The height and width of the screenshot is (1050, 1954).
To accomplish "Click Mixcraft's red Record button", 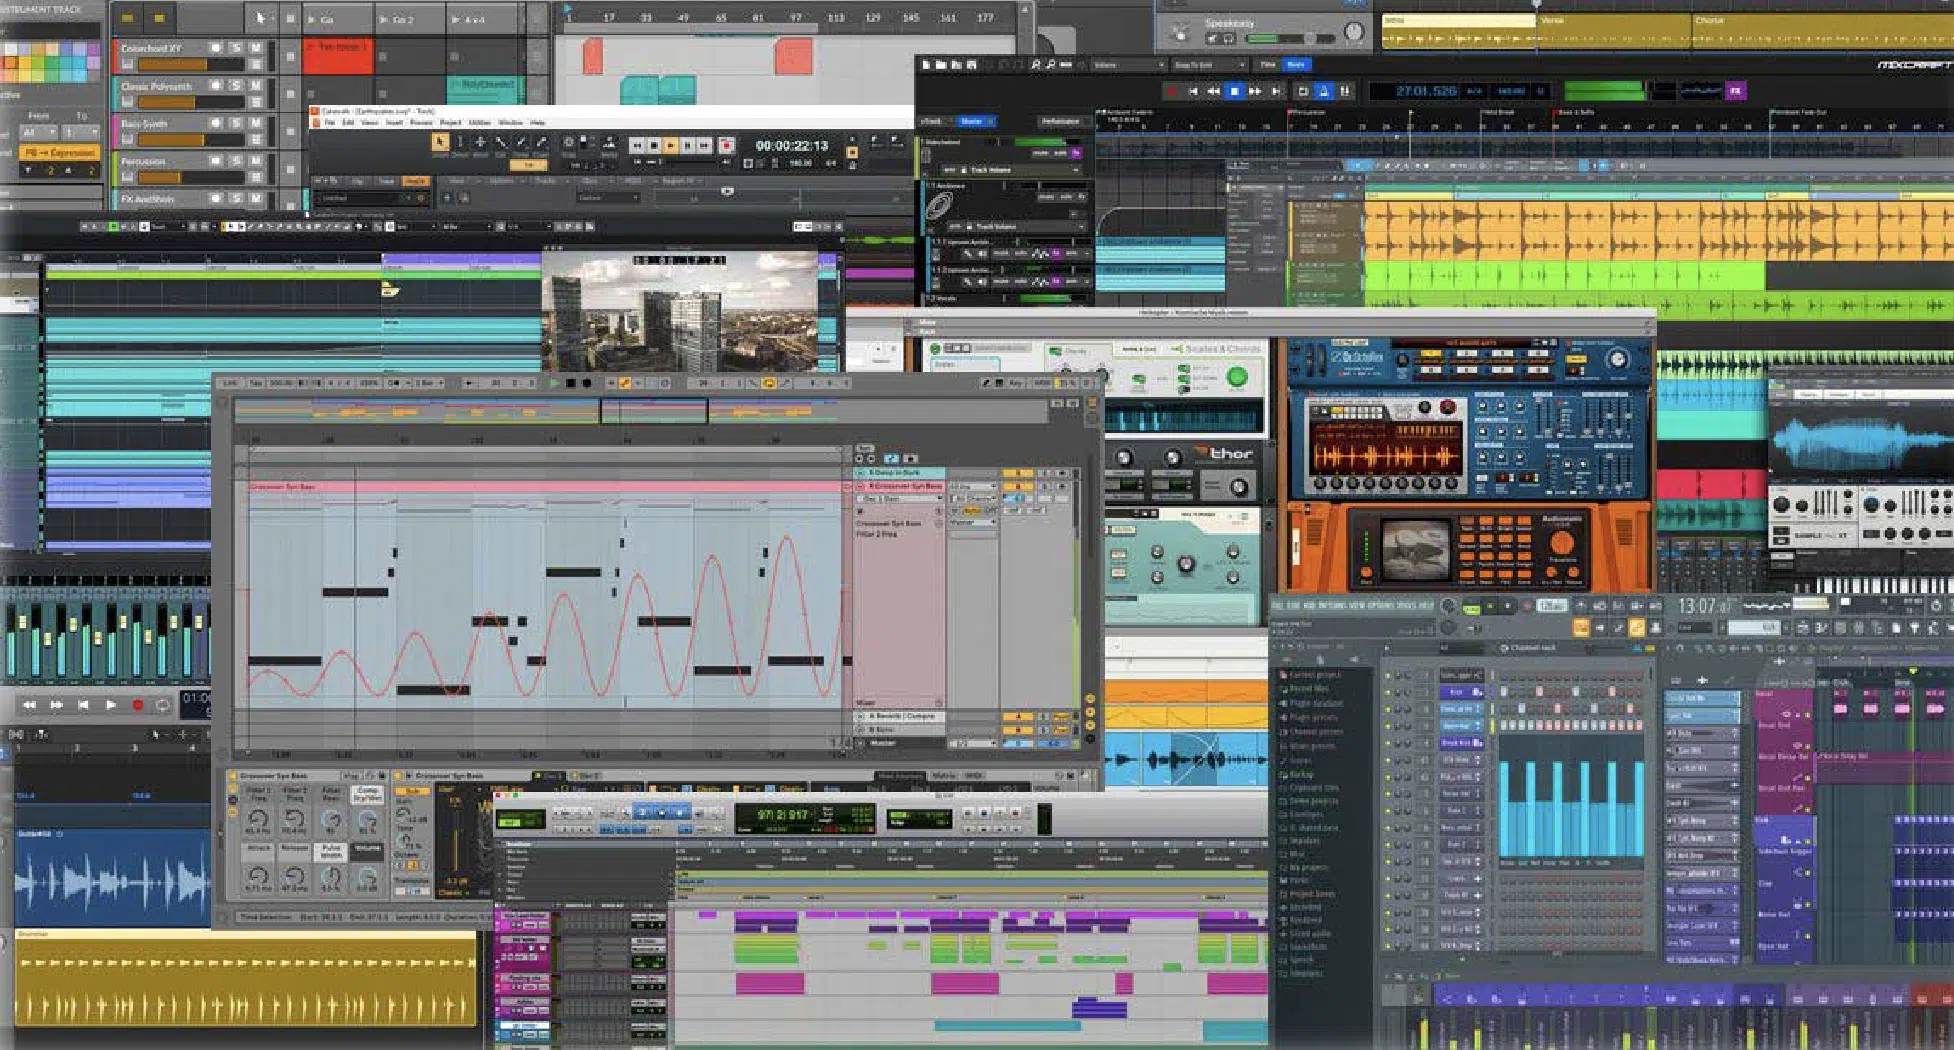I will click(1171, 91).
